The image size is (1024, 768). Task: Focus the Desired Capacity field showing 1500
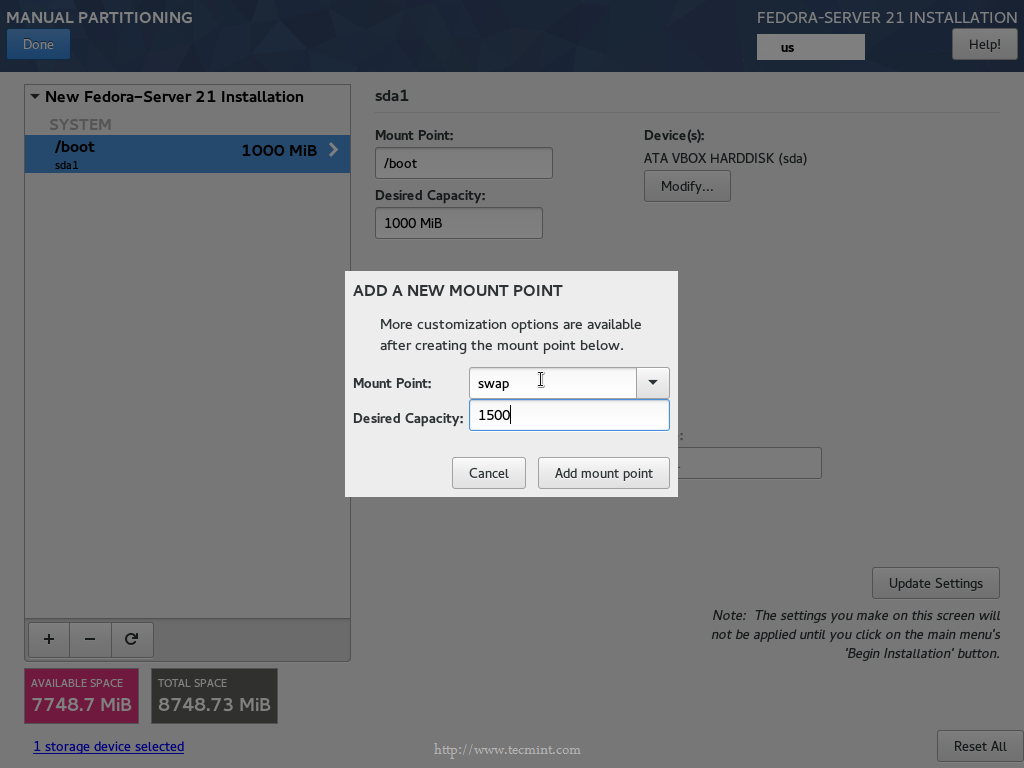(x=569, y=415)
